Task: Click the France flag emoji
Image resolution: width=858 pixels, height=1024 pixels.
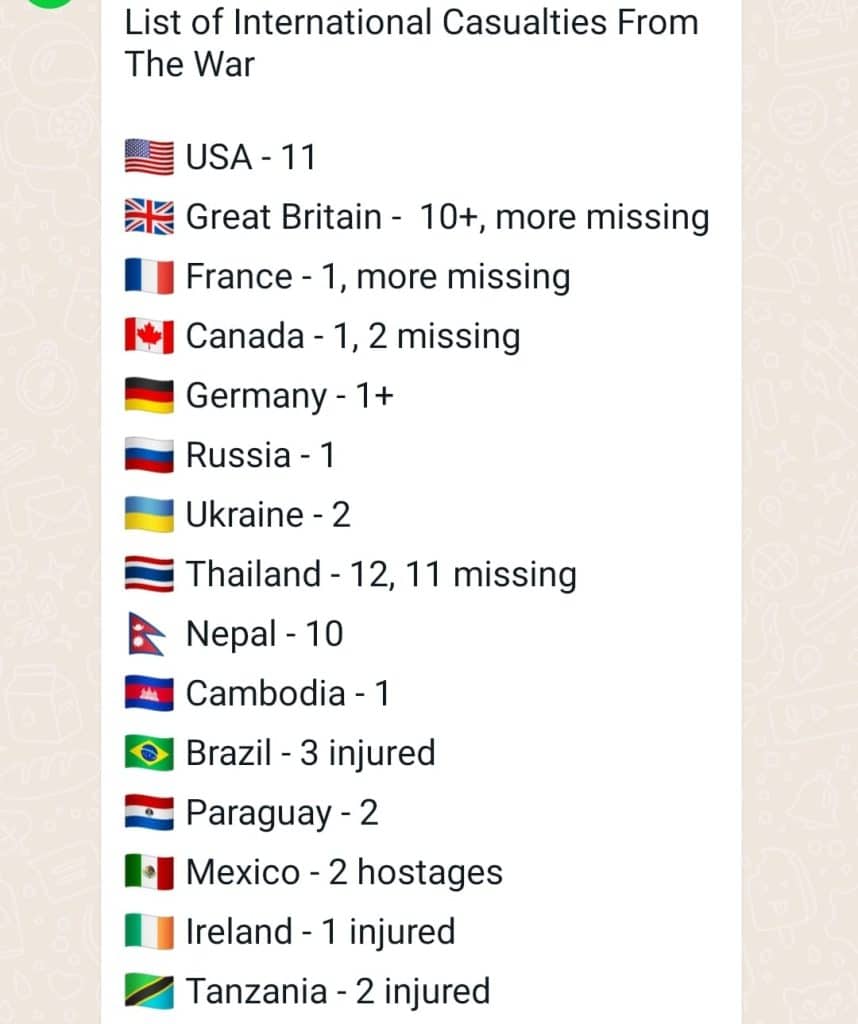Action: pos(150,276)
